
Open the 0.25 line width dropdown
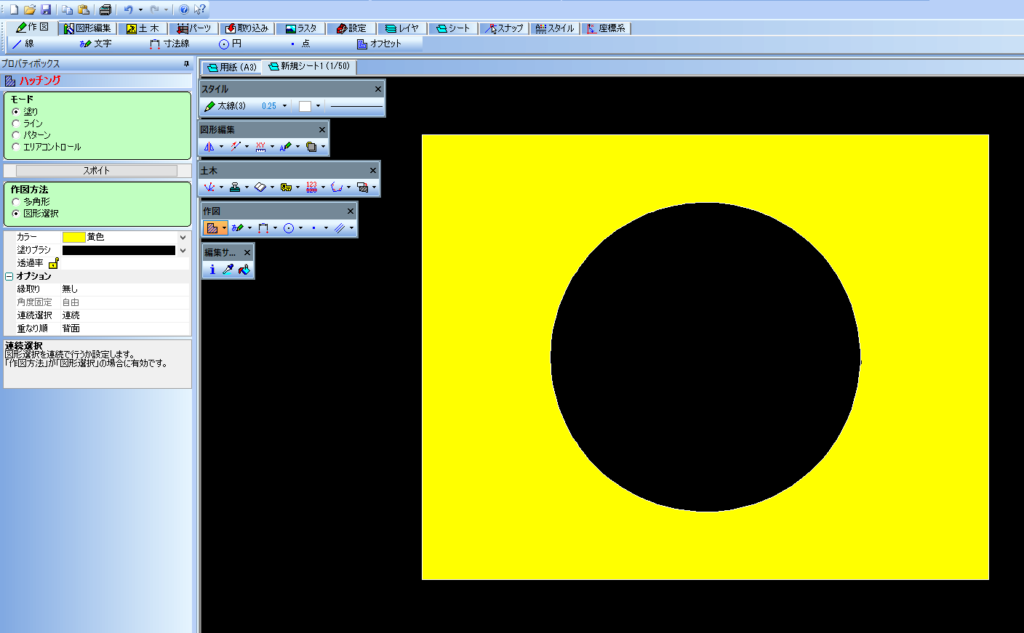pos(285,105)
